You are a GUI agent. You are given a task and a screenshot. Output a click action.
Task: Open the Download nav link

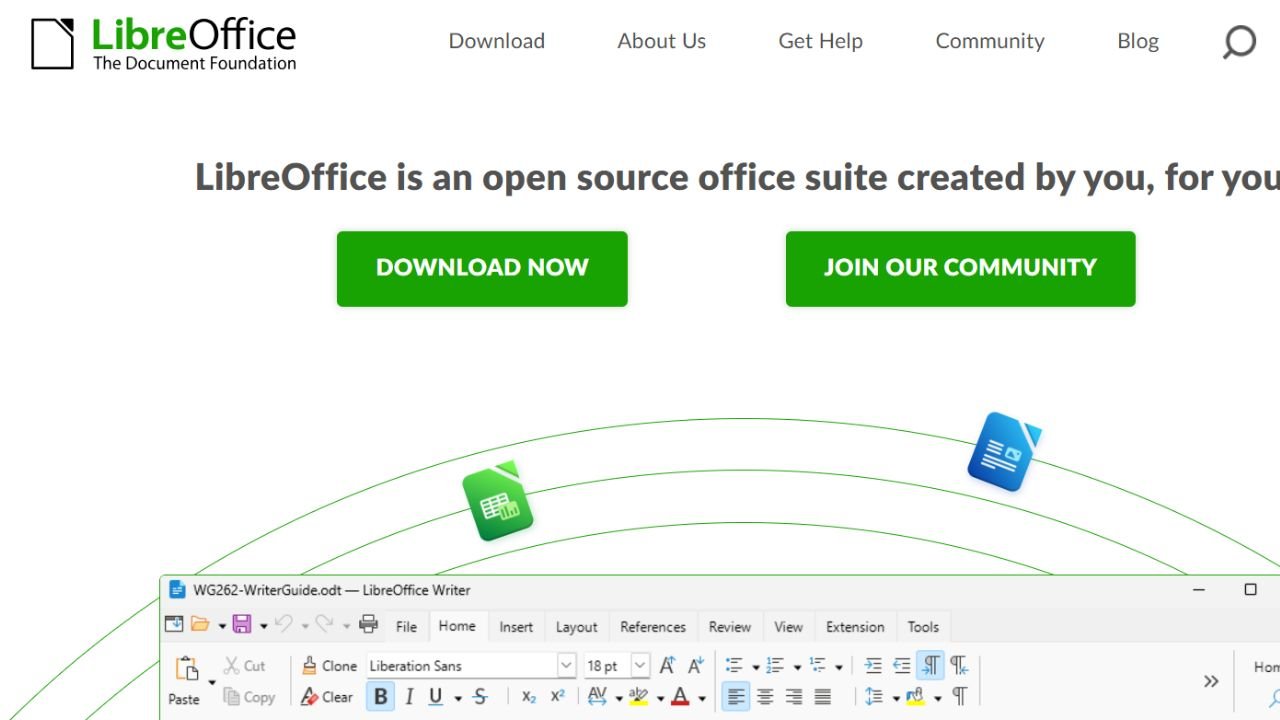(x=497, y=41)
